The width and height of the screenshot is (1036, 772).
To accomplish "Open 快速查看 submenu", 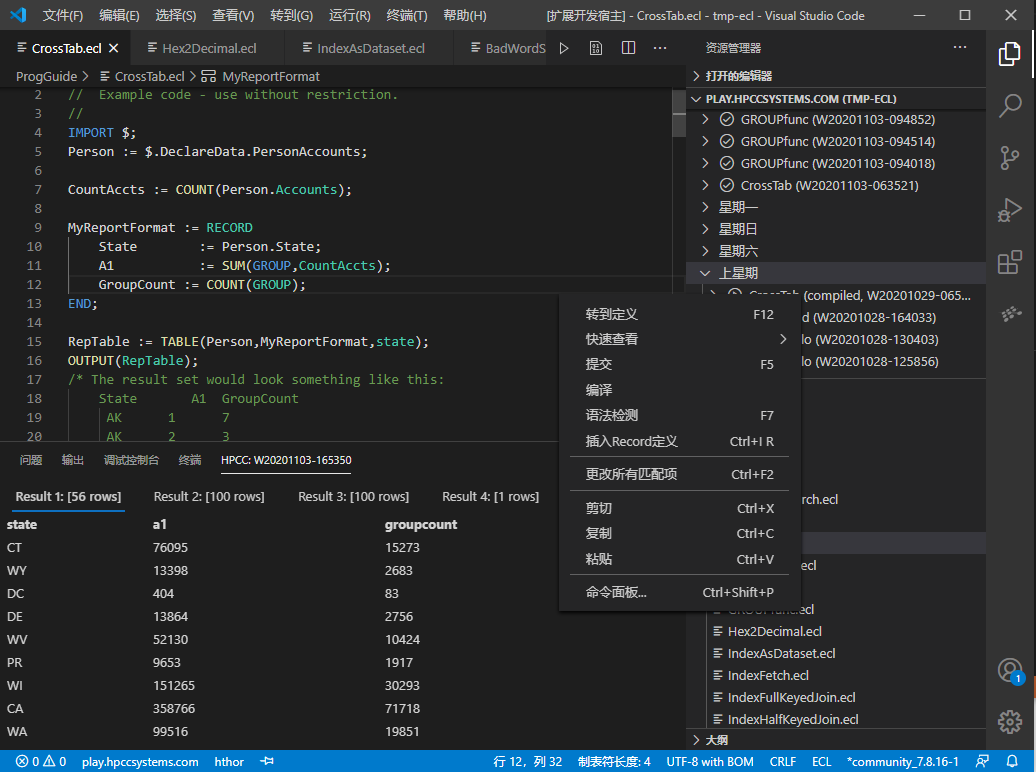I will (x=679, y=339).
